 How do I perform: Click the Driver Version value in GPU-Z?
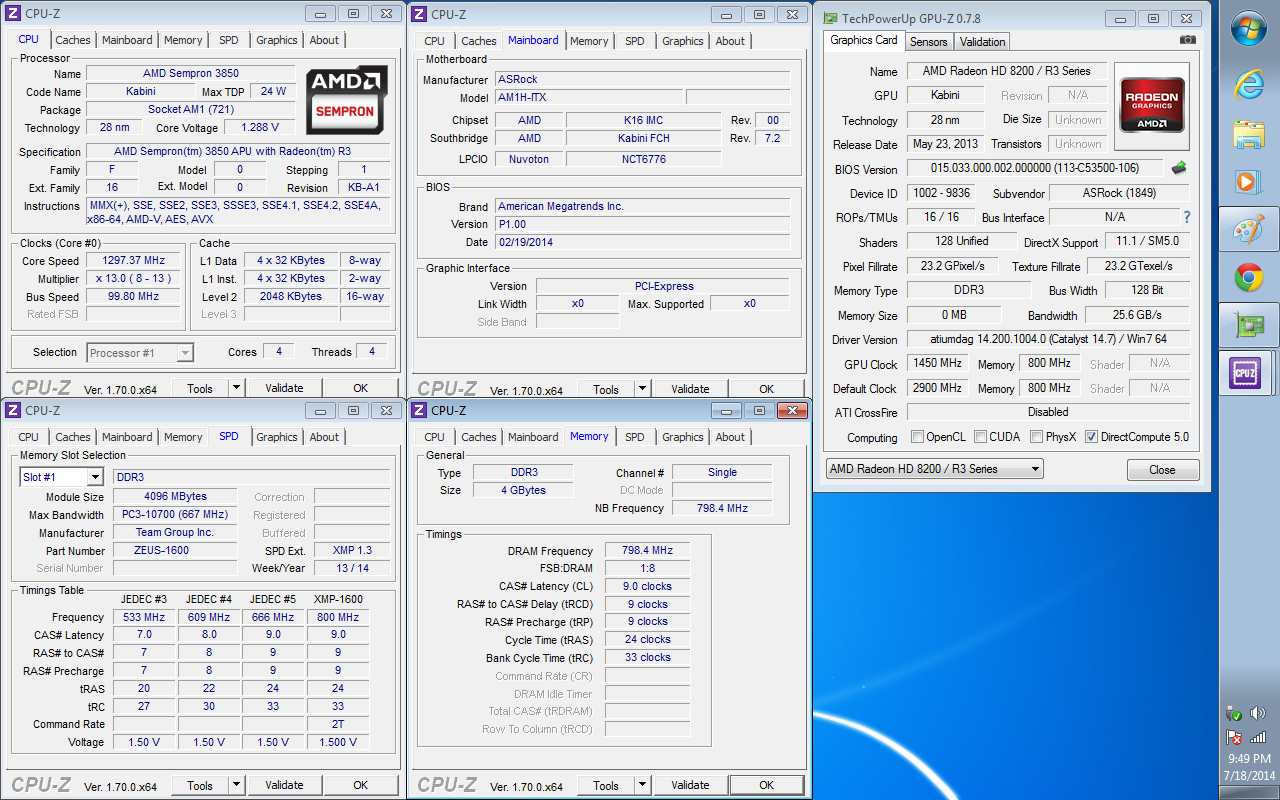click(x=1049, y=339)
